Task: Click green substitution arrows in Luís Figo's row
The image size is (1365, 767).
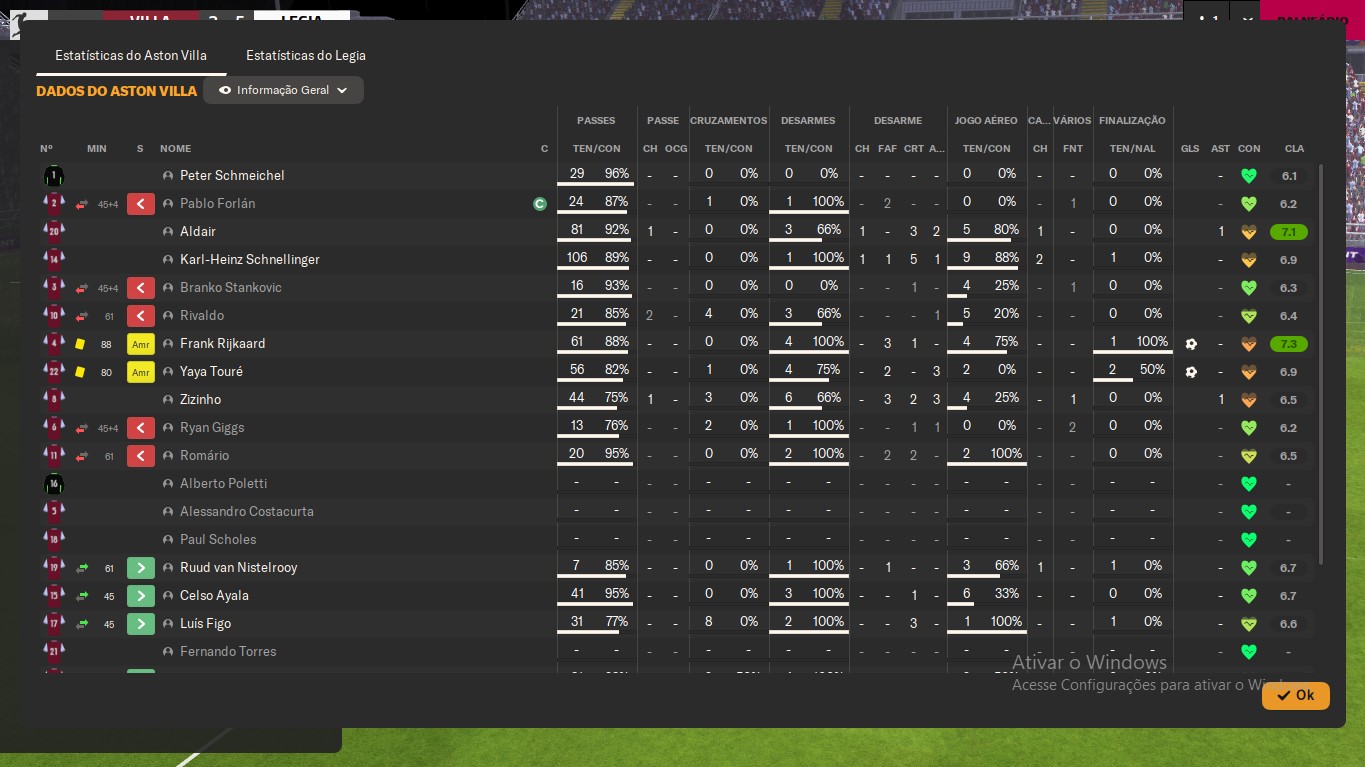Action: [x=82, y=624]
